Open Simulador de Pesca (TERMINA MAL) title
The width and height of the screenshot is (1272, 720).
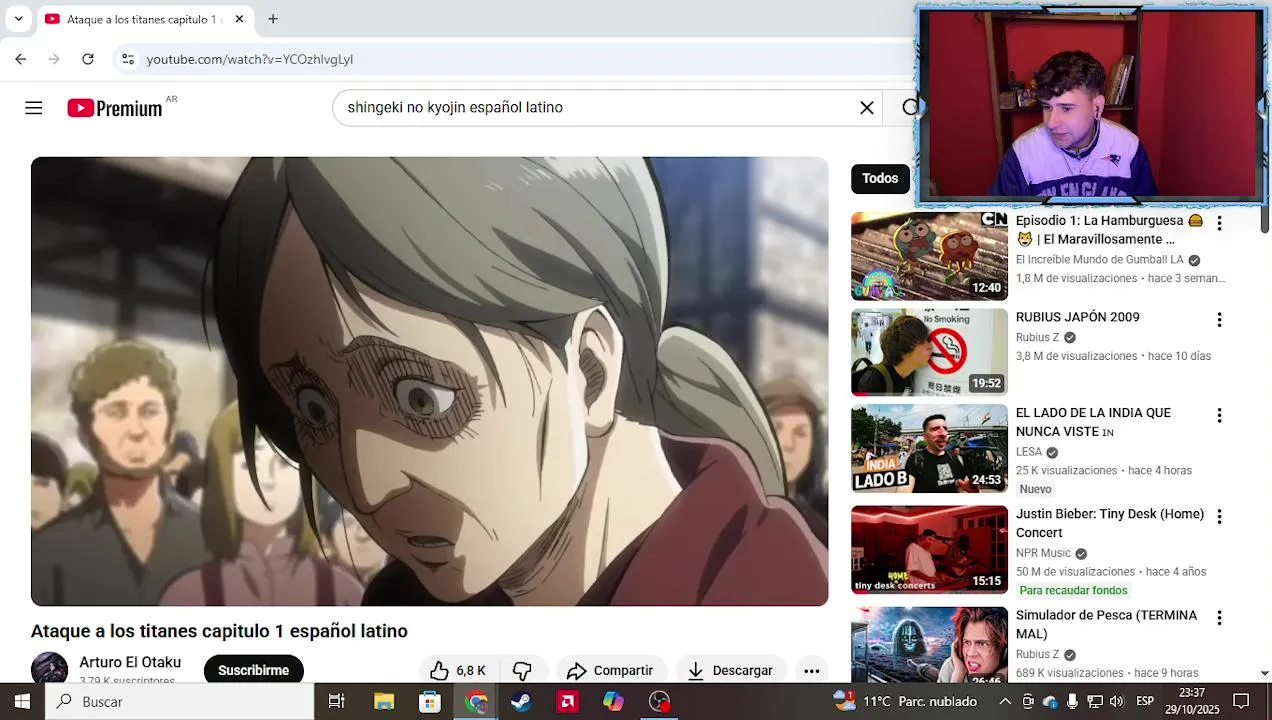coord(1106,624)
